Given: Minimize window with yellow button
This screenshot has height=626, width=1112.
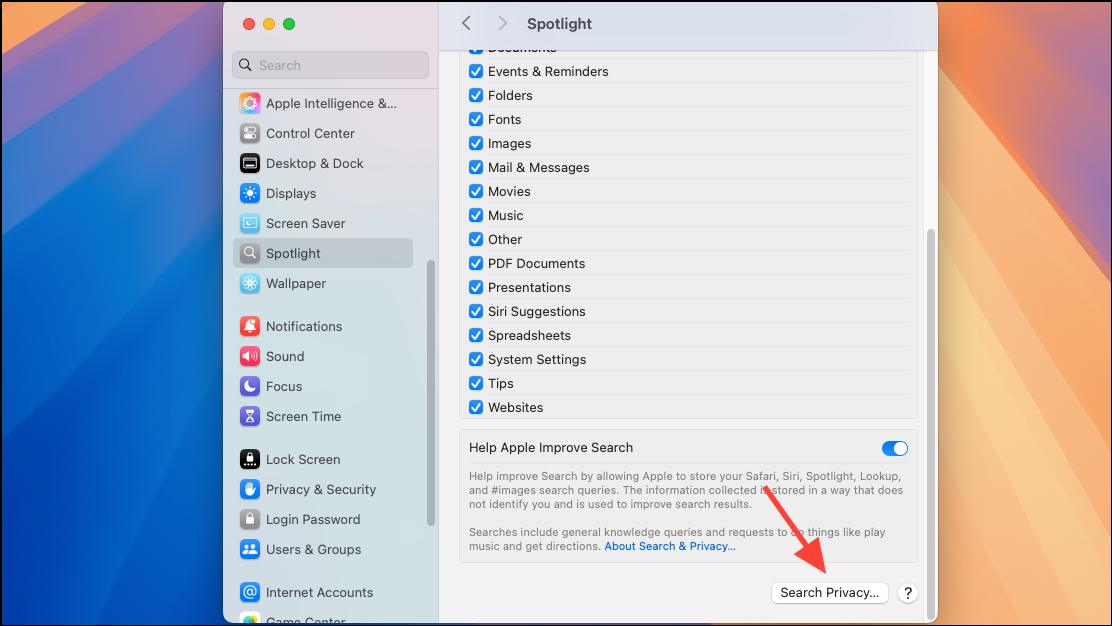Looking at the screenshot, I should point(269,24).
